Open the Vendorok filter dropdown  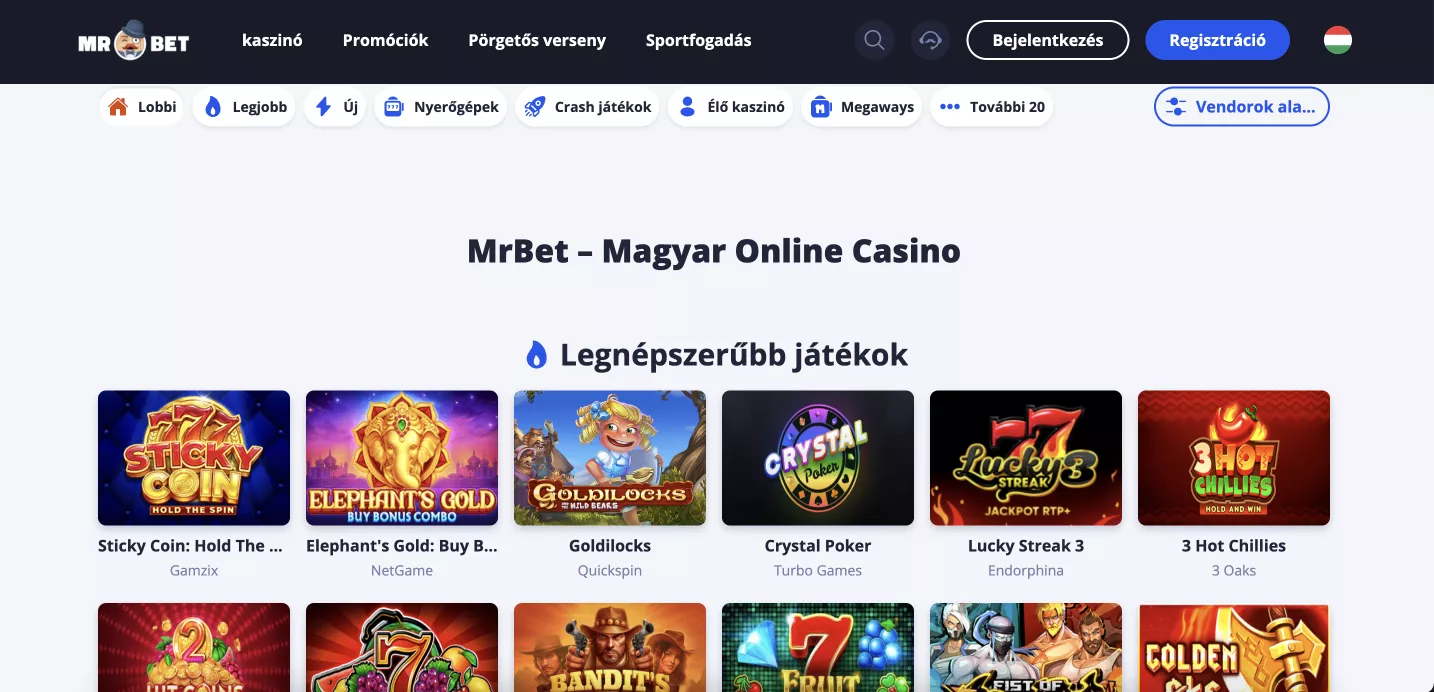point(1242,107)
